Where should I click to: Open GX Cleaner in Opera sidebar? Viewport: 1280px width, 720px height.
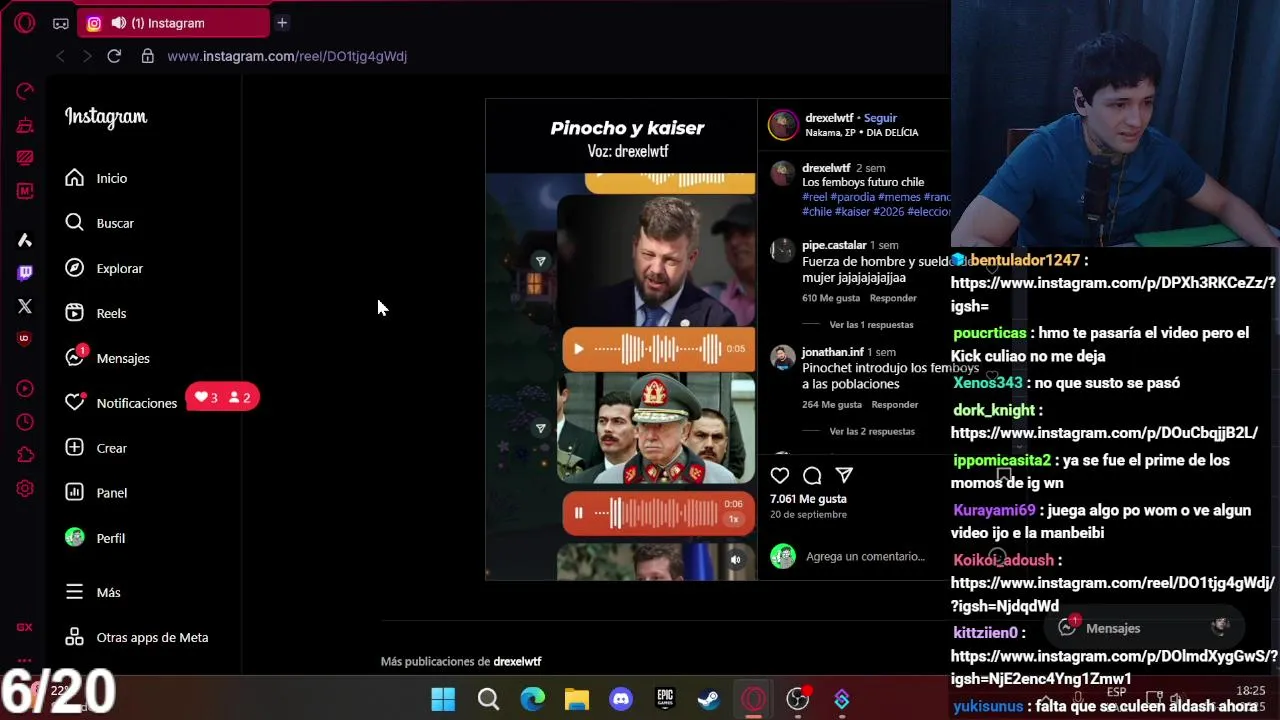[x=25, y=125]
